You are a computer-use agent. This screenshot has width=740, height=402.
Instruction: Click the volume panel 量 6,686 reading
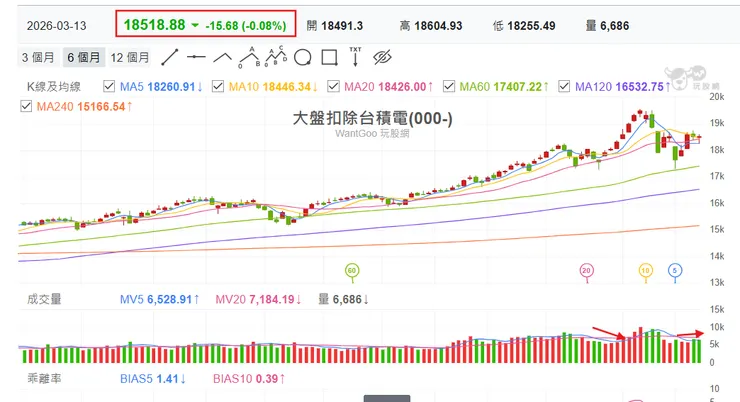343,300
